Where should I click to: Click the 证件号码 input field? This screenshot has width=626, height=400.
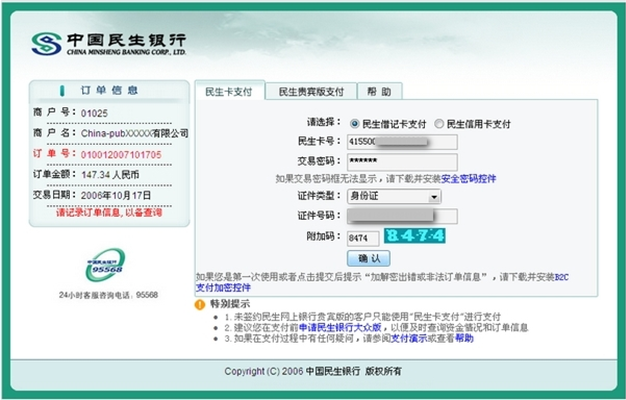[401, 216]
